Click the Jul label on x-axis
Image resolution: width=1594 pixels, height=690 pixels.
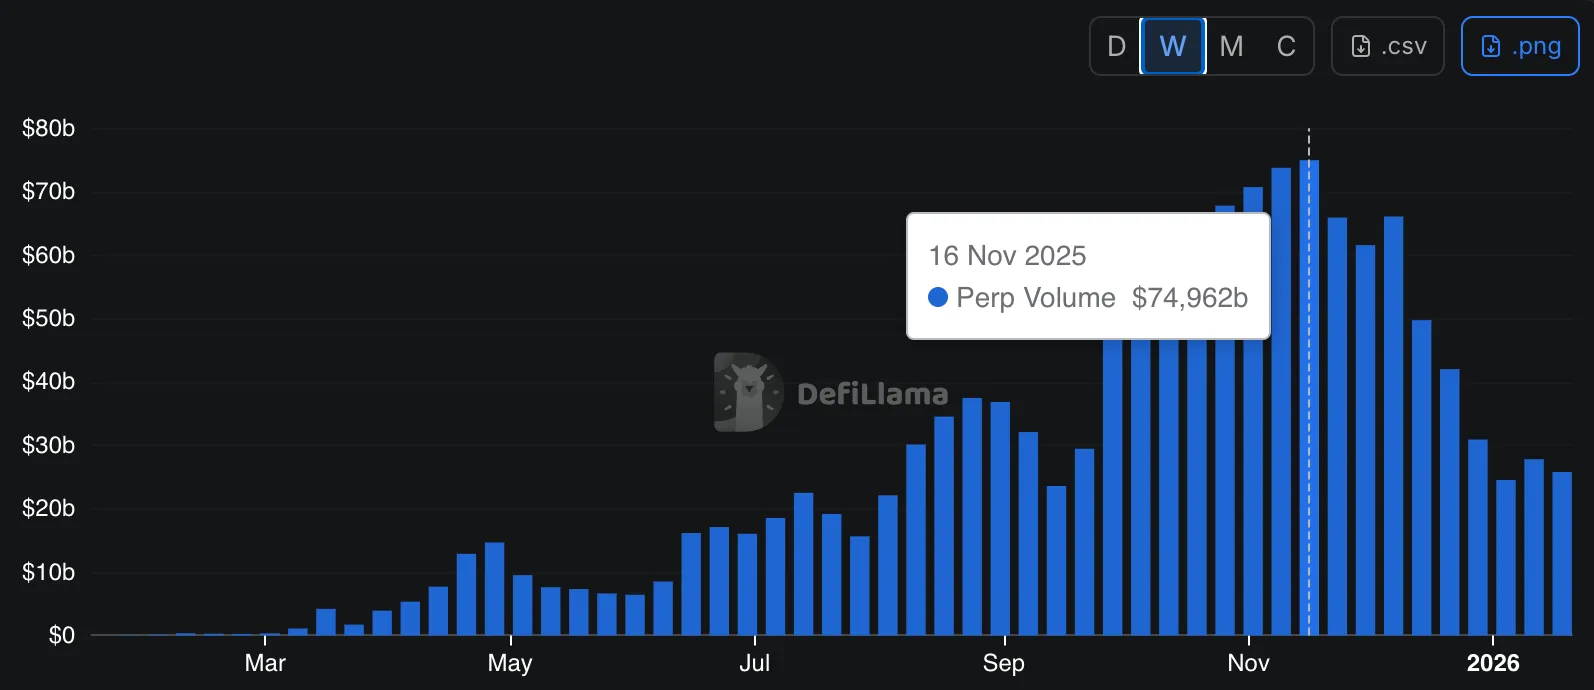point(754,663)
